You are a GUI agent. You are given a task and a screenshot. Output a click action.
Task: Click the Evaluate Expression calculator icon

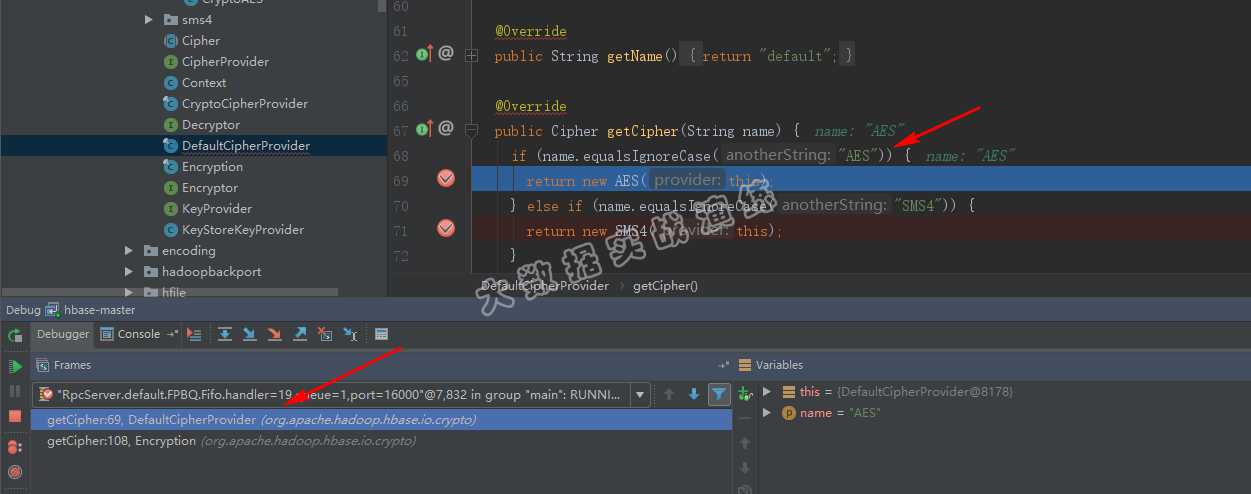pyautogui.click(x=381, y=334)
